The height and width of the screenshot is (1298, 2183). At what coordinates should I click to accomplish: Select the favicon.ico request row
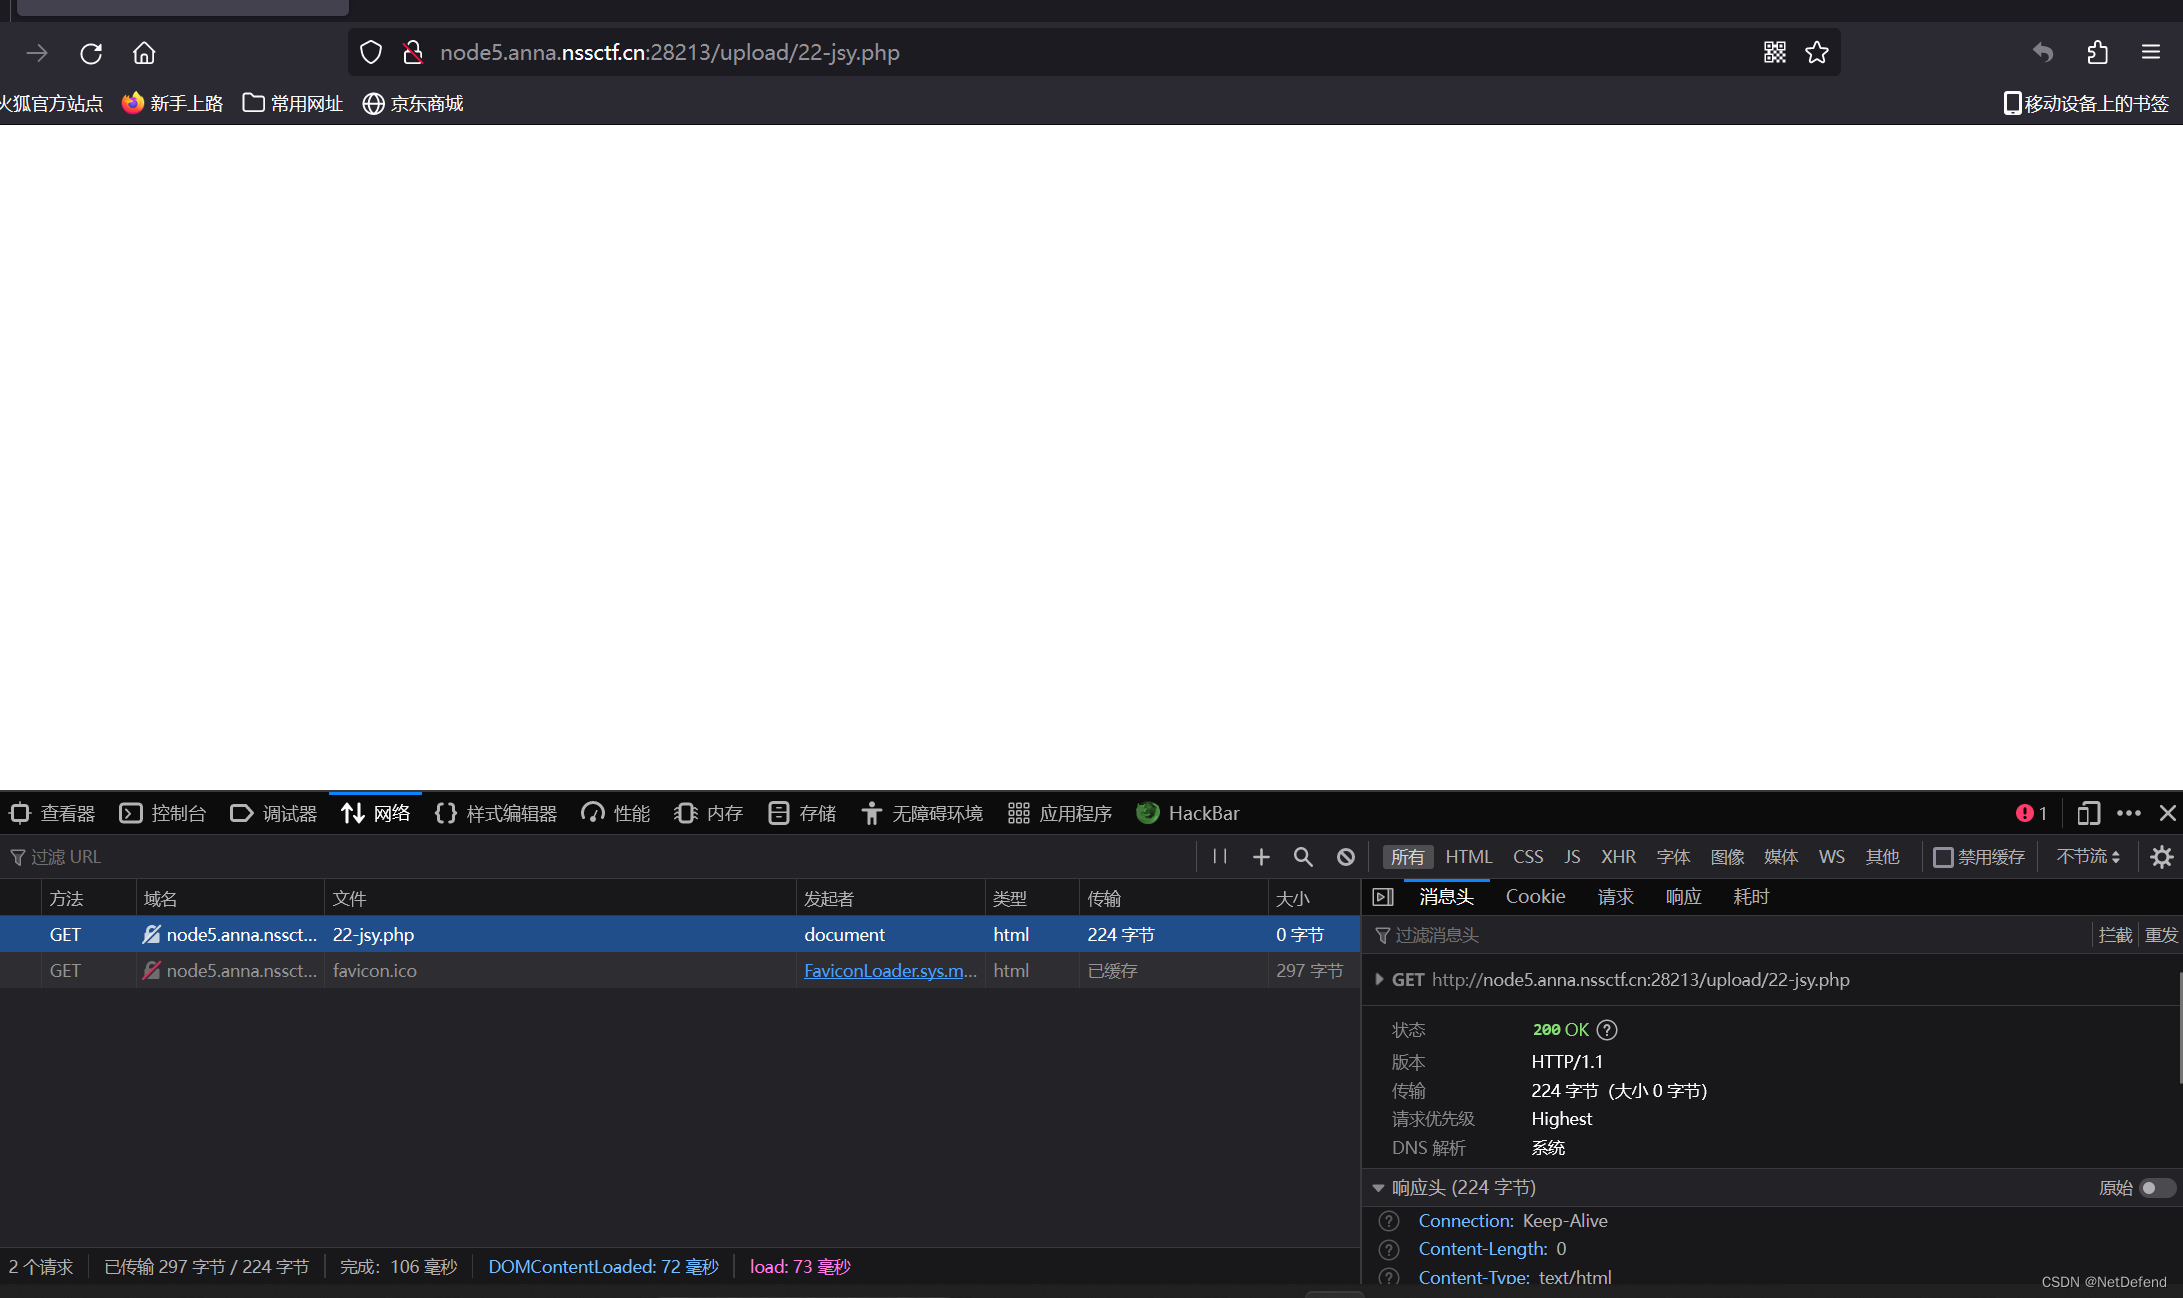click(x=680, y=971)
